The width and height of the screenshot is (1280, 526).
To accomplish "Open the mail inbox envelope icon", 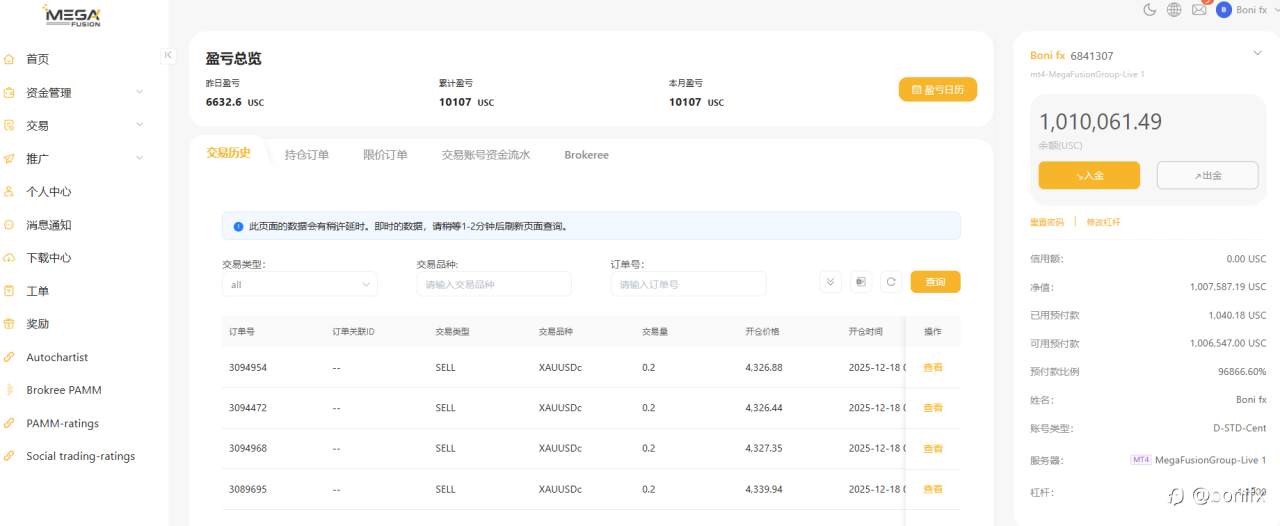I will click(1199, 10).
